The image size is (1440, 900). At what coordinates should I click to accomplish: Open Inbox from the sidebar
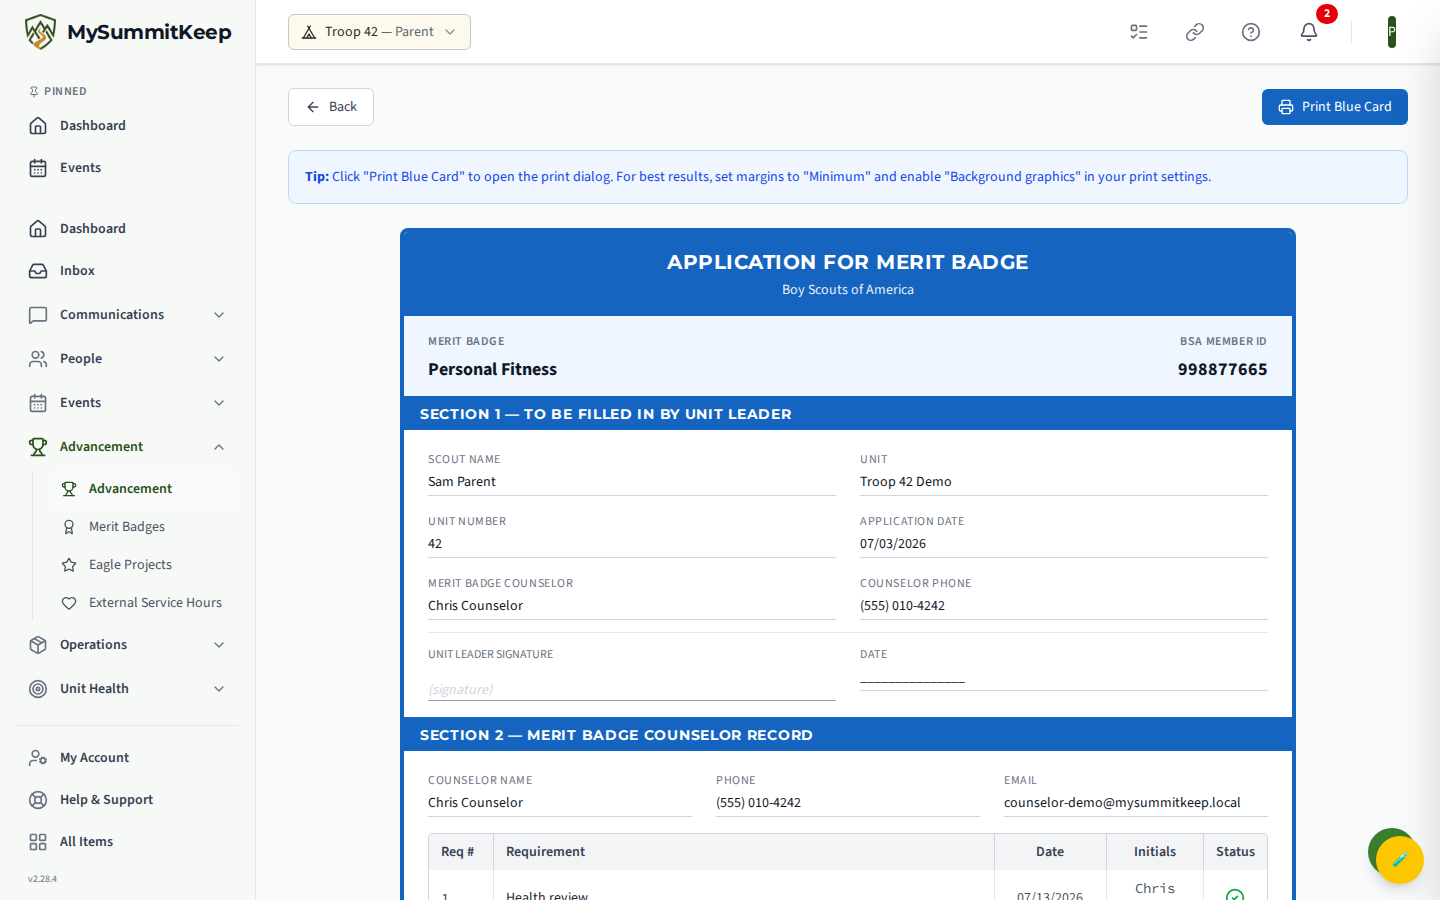click(x=128, y=270)
